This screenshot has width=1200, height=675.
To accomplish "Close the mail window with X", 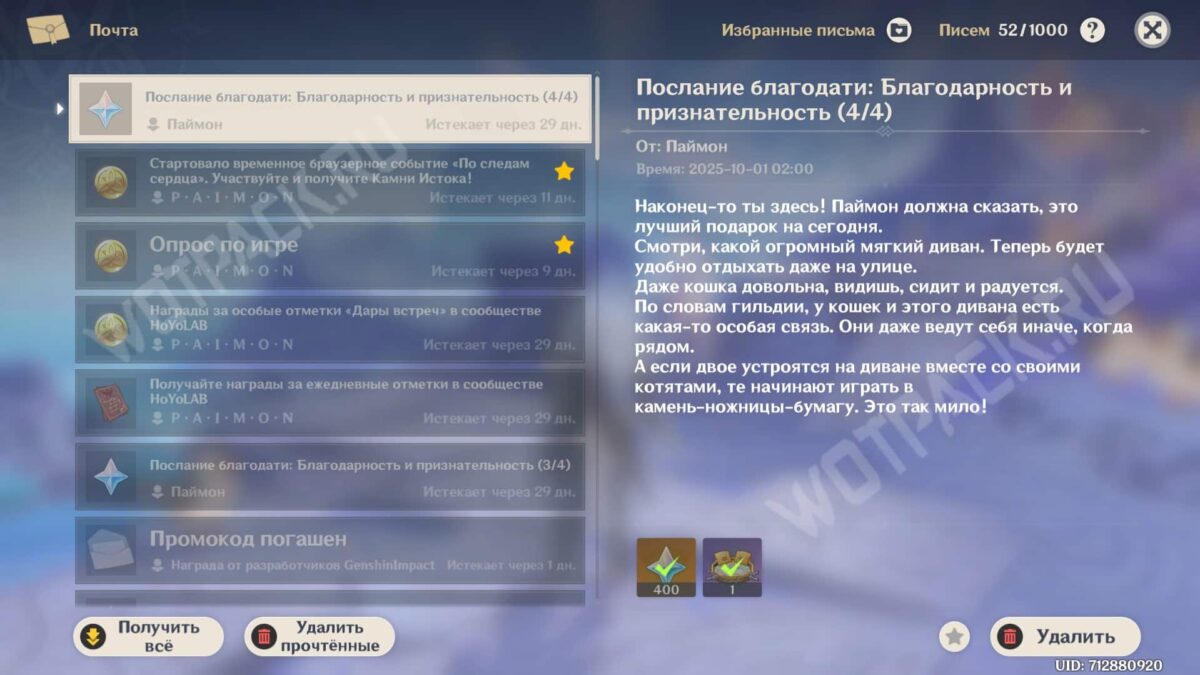I will (1152, 30).
